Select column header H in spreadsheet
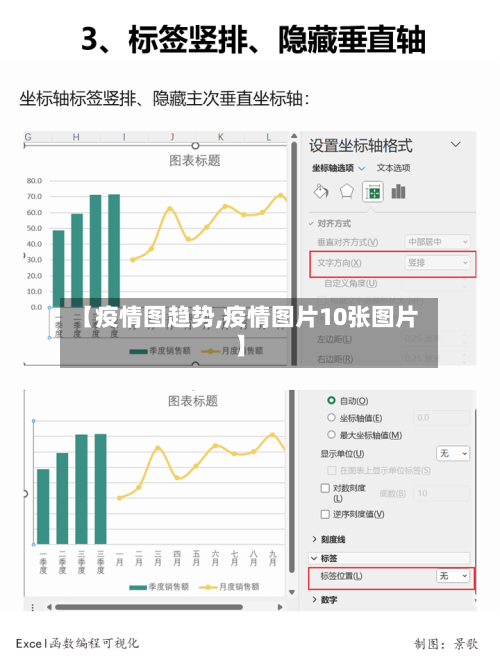500x666 pixels. [x=76, y=137]
